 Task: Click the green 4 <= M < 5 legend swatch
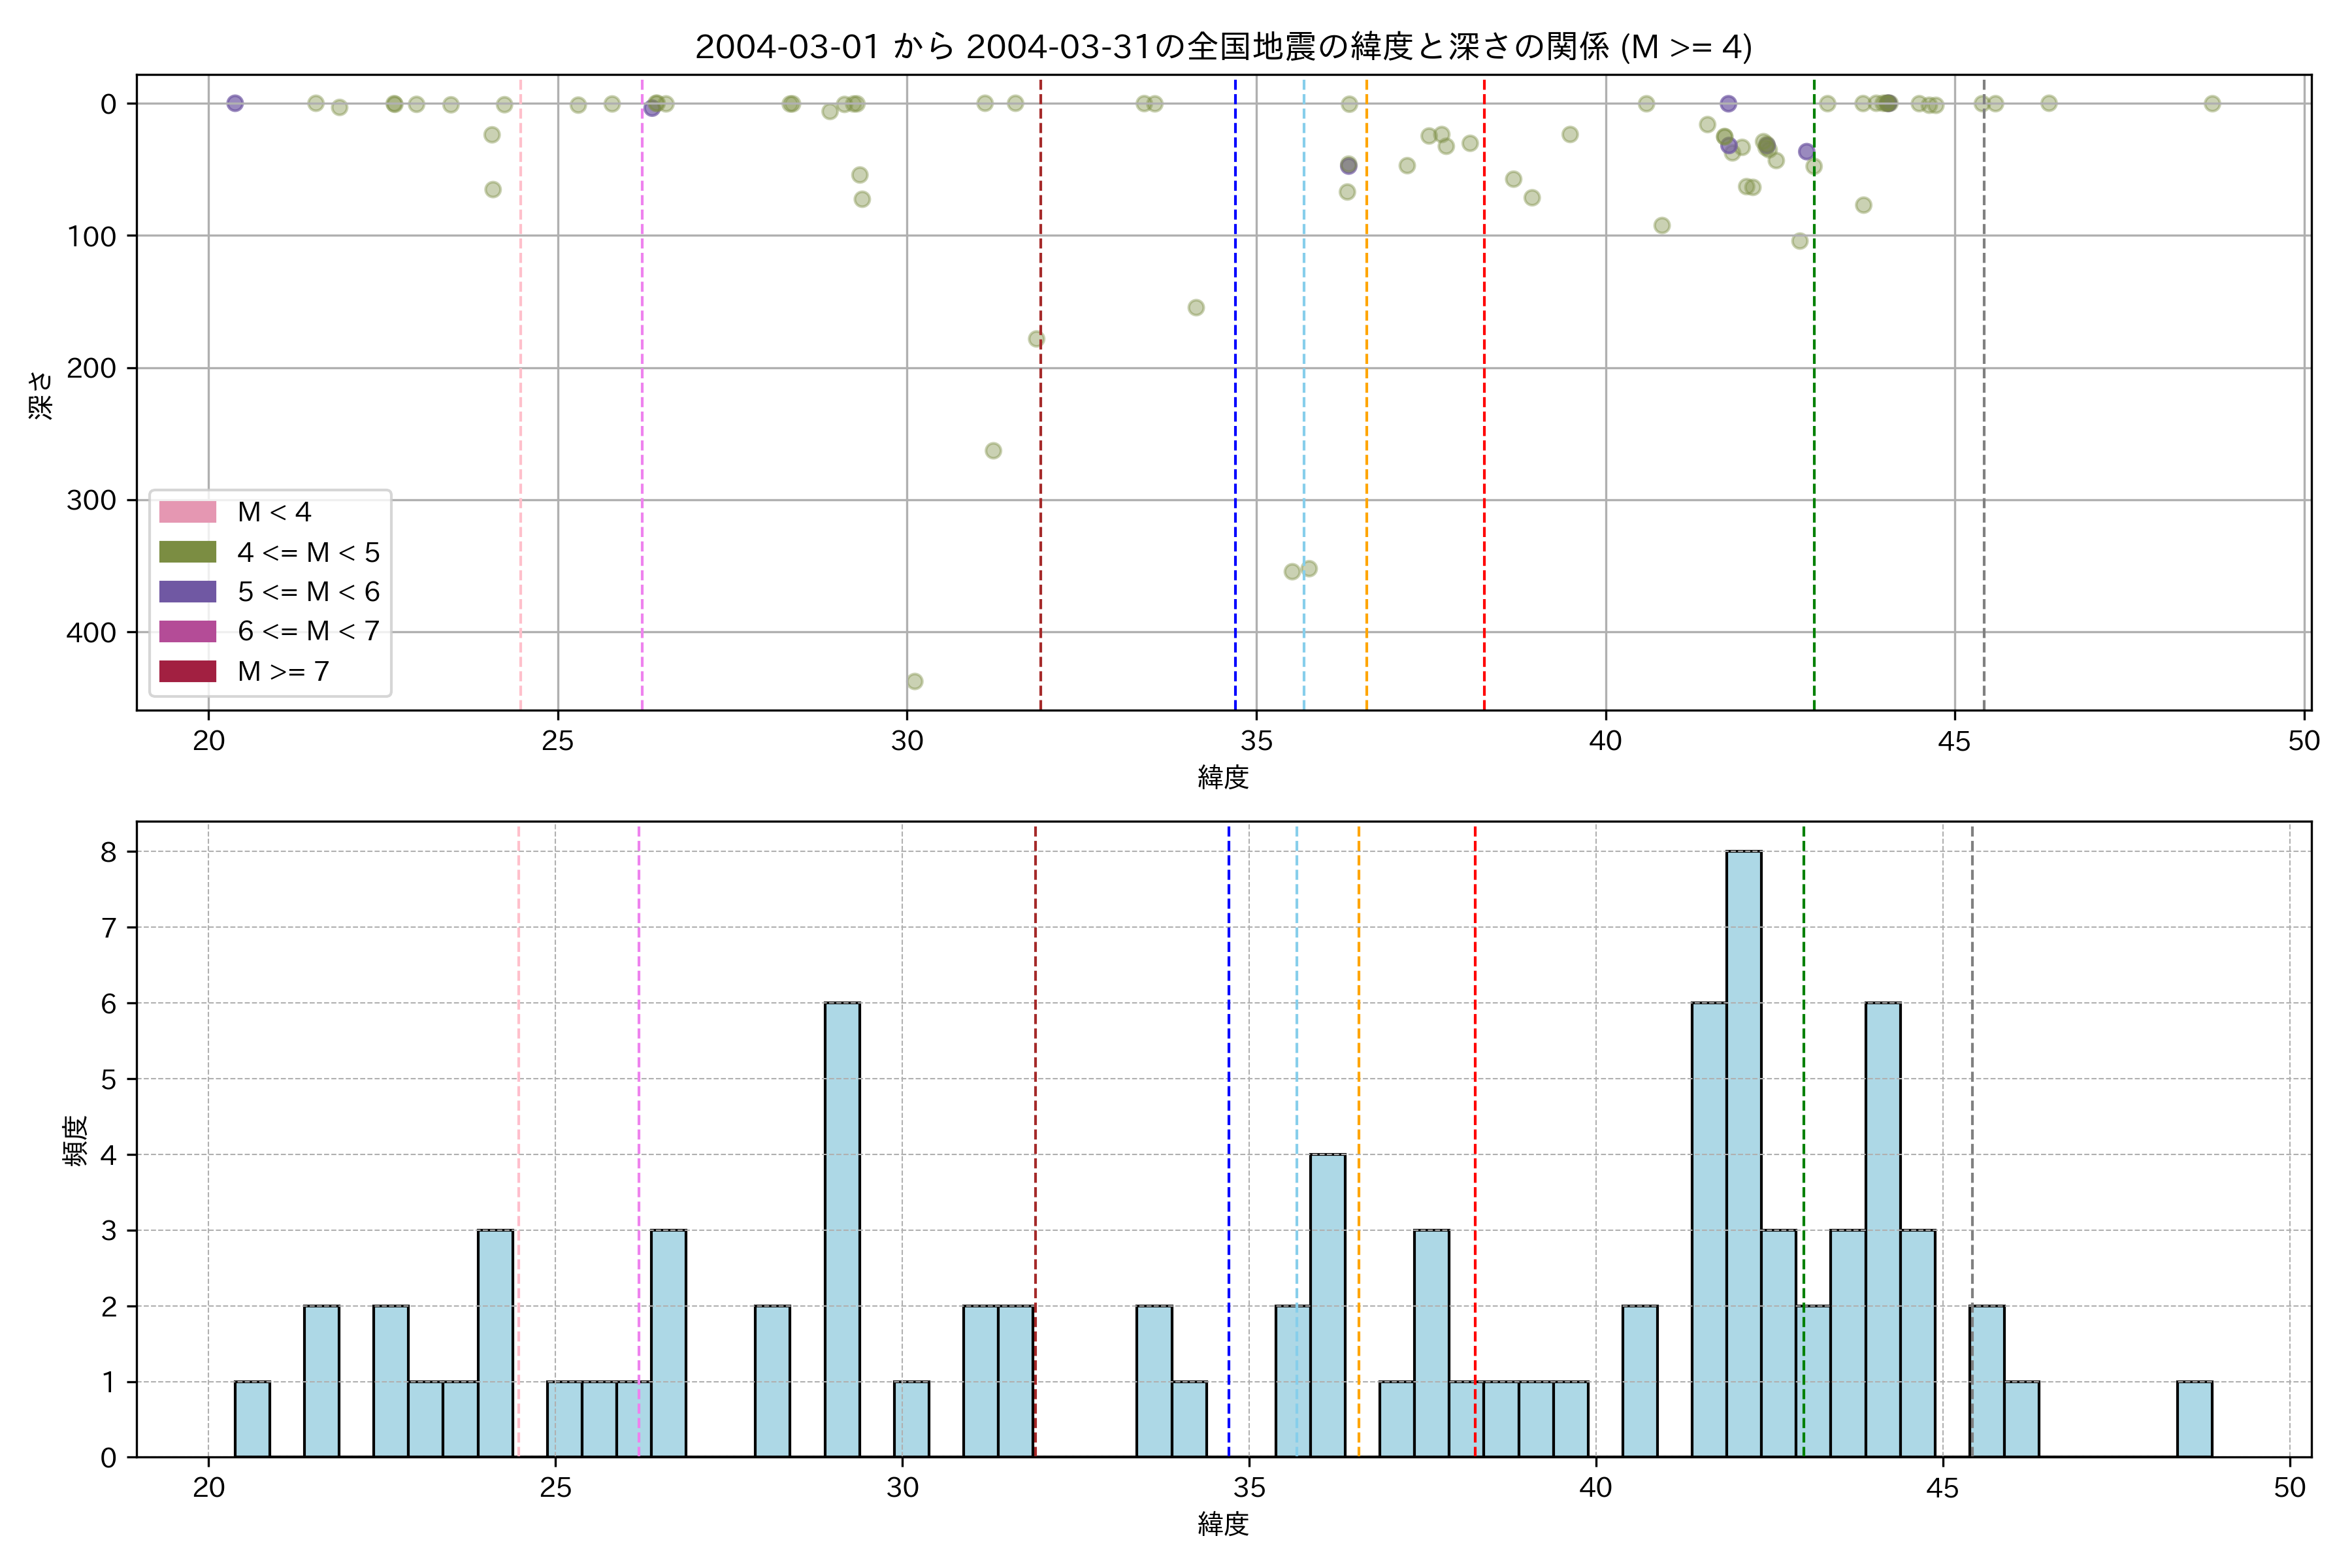[x=187, y=552]
